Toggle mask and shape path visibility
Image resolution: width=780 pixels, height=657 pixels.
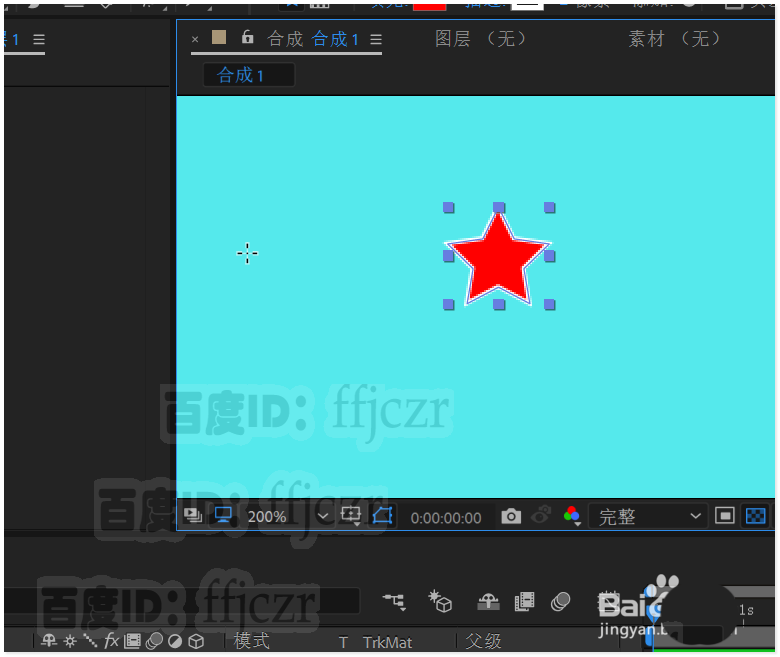[383, 516]
